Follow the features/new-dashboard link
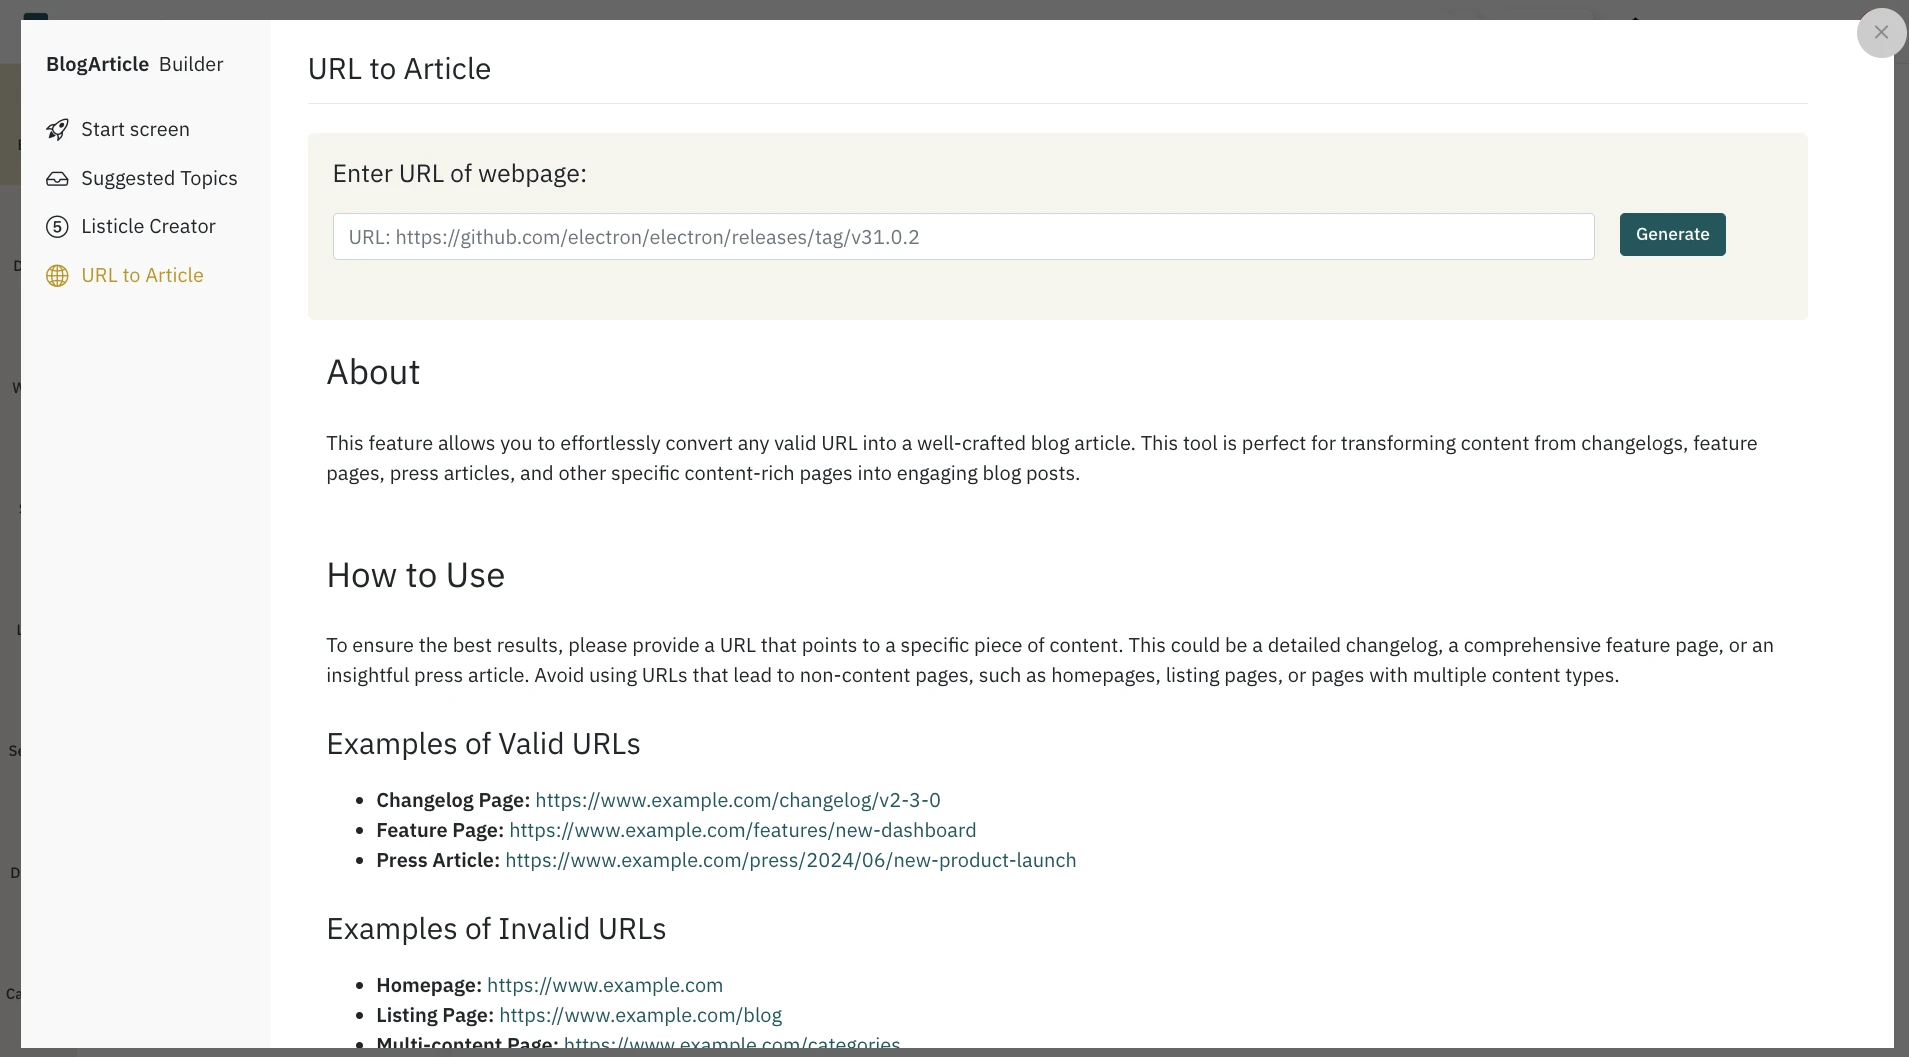1909x1057 pixels. (742, 830)
